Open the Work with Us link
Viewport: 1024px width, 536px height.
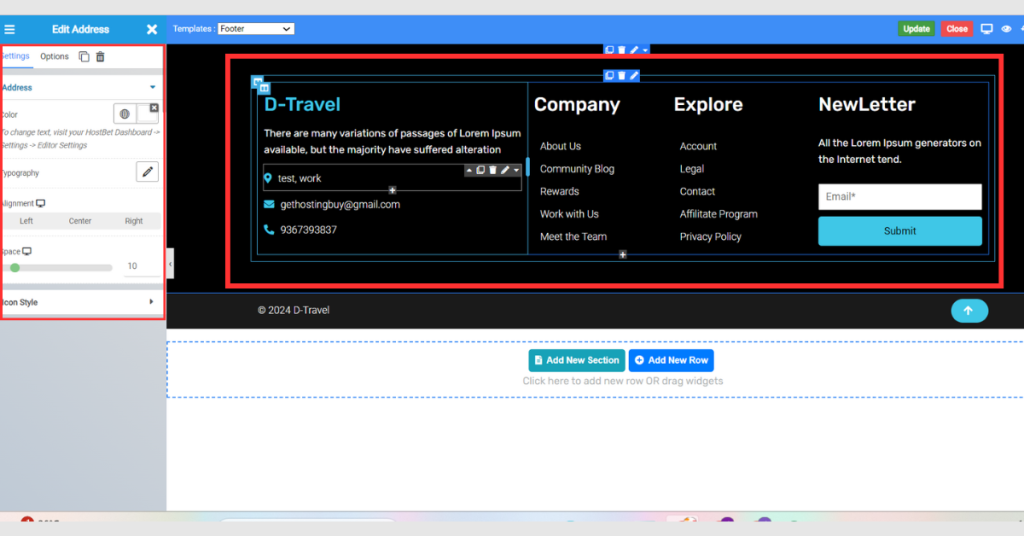coord(569,214)
